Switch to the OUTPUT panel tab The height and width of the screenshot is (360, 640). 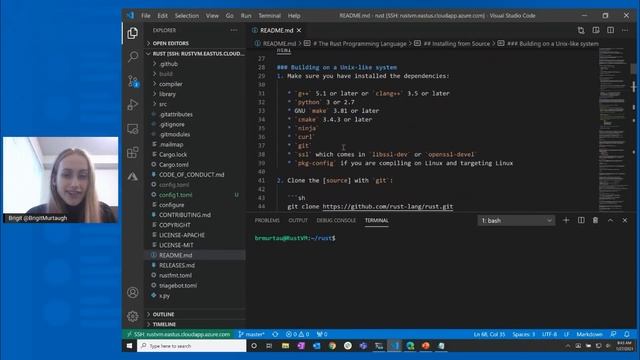point(298,220)
